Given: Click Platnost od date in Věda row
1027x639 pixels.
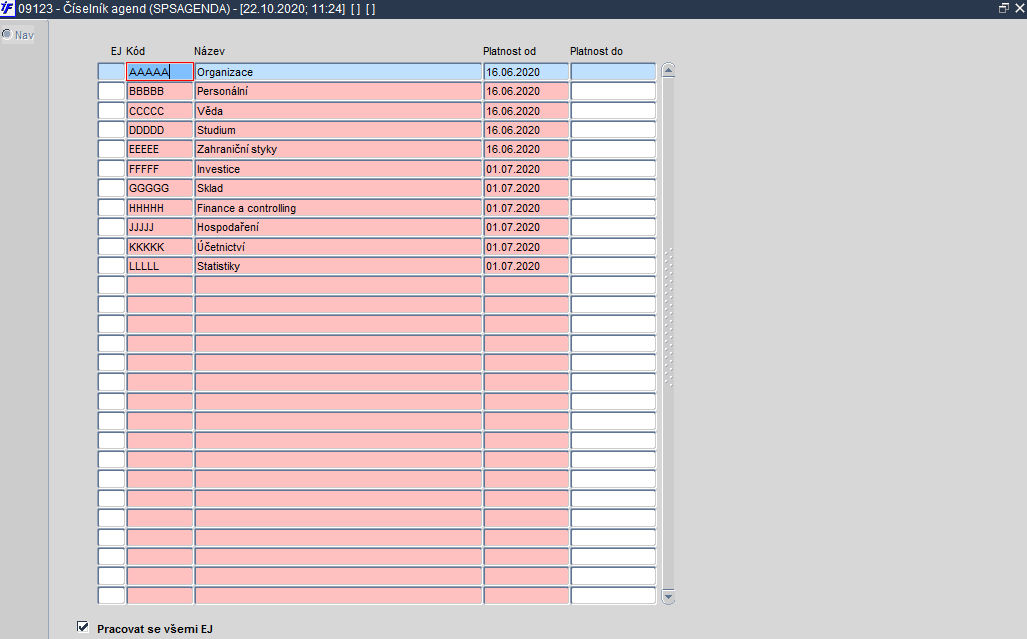Looking at the screenshot, I should 526,111.
